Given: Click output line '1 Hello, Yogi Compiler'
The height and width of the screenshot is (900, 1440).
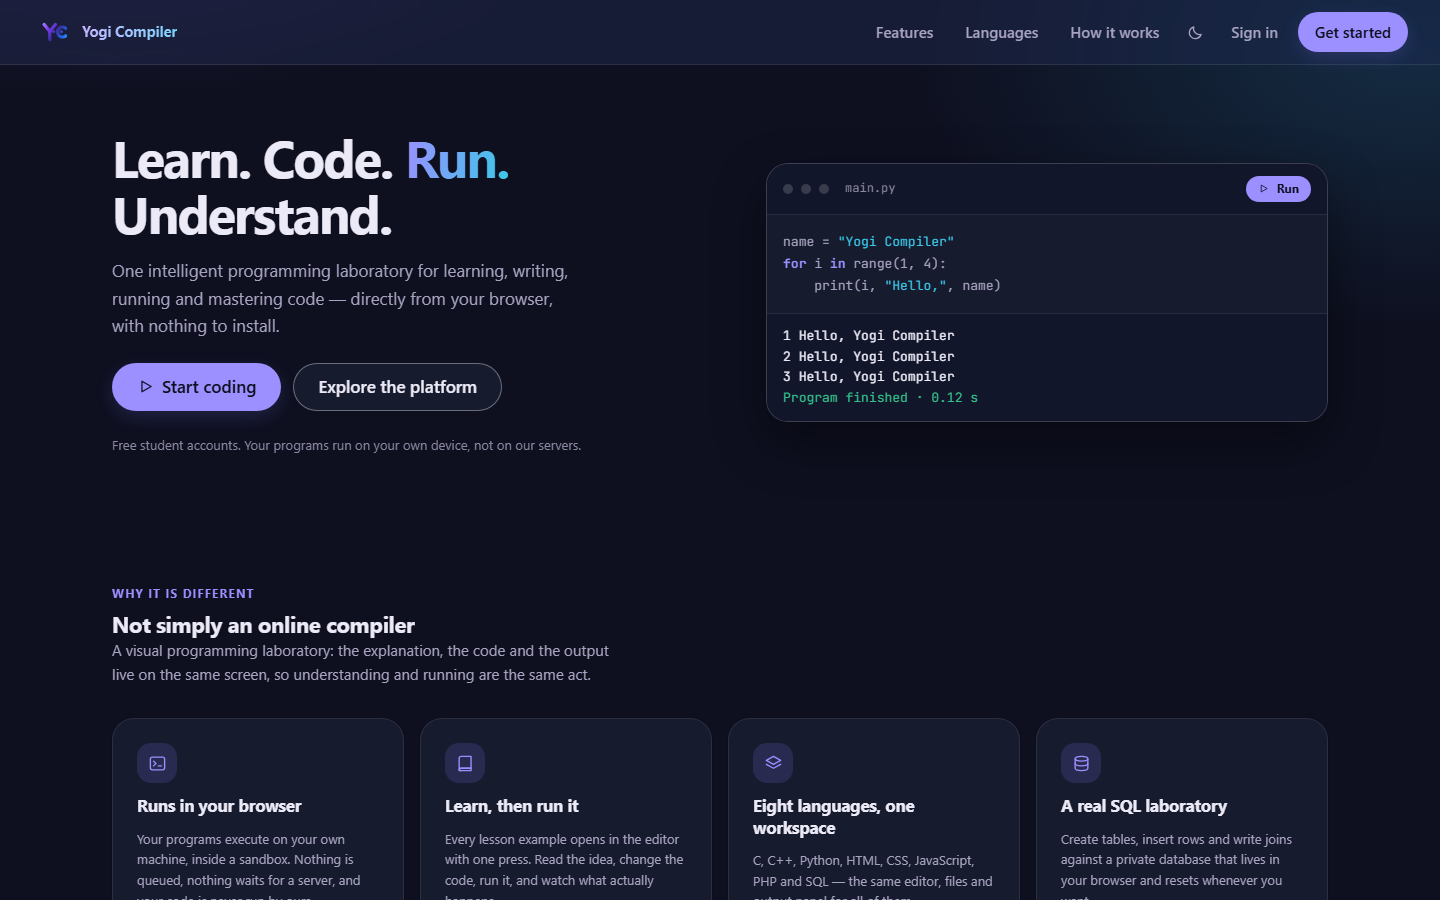Looking at the screenshot, I should (x=868, y=336).
